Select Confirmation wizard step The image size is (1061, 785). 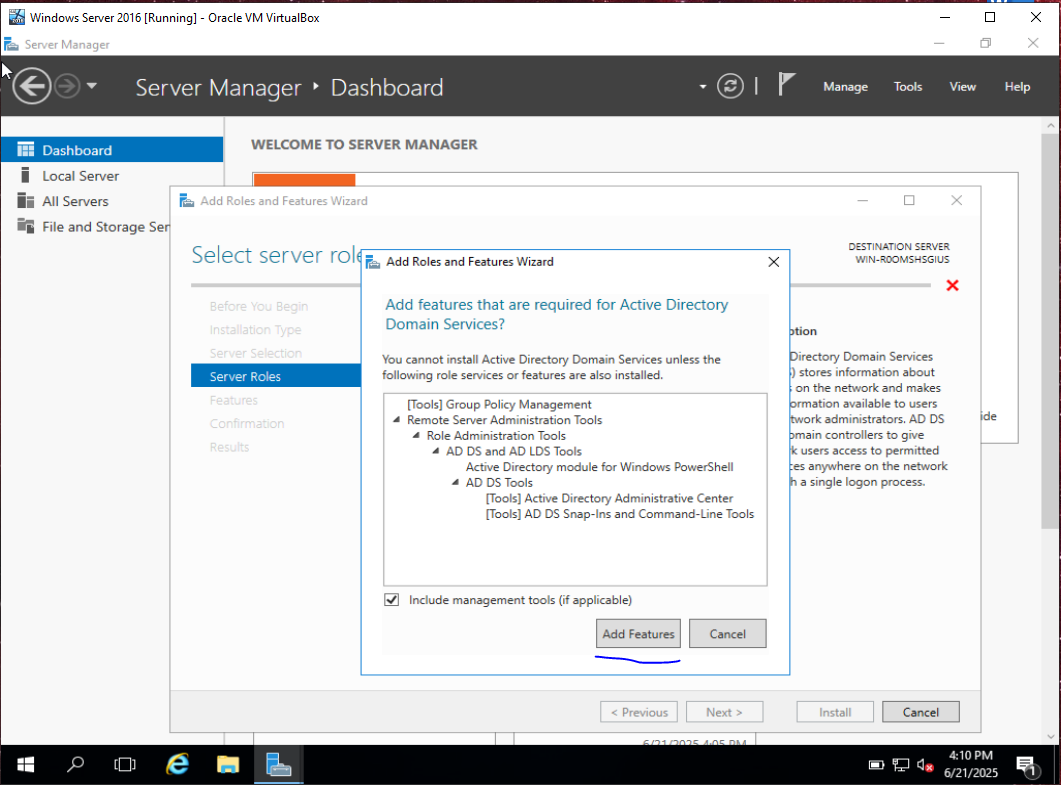(x=246, y=423)
